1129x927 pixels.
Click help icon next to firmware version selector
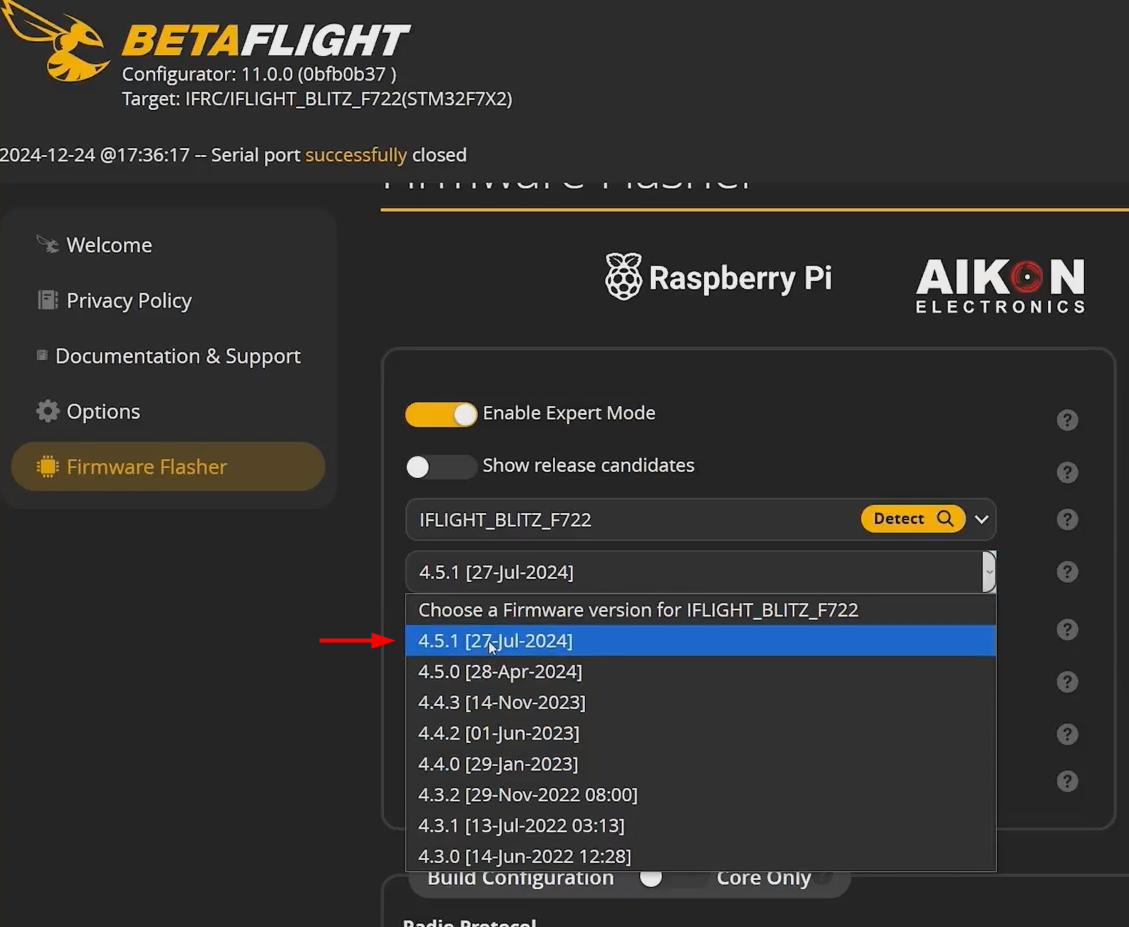click(x=1067, y=572)
